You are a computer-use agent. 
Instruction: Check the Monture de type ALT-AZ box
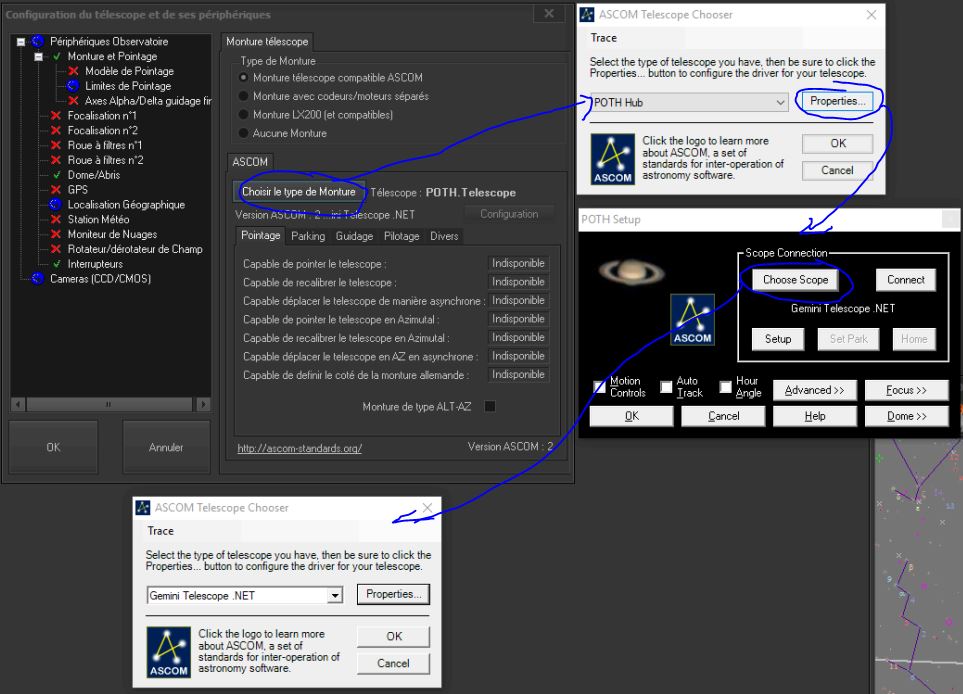click(490, 407)
